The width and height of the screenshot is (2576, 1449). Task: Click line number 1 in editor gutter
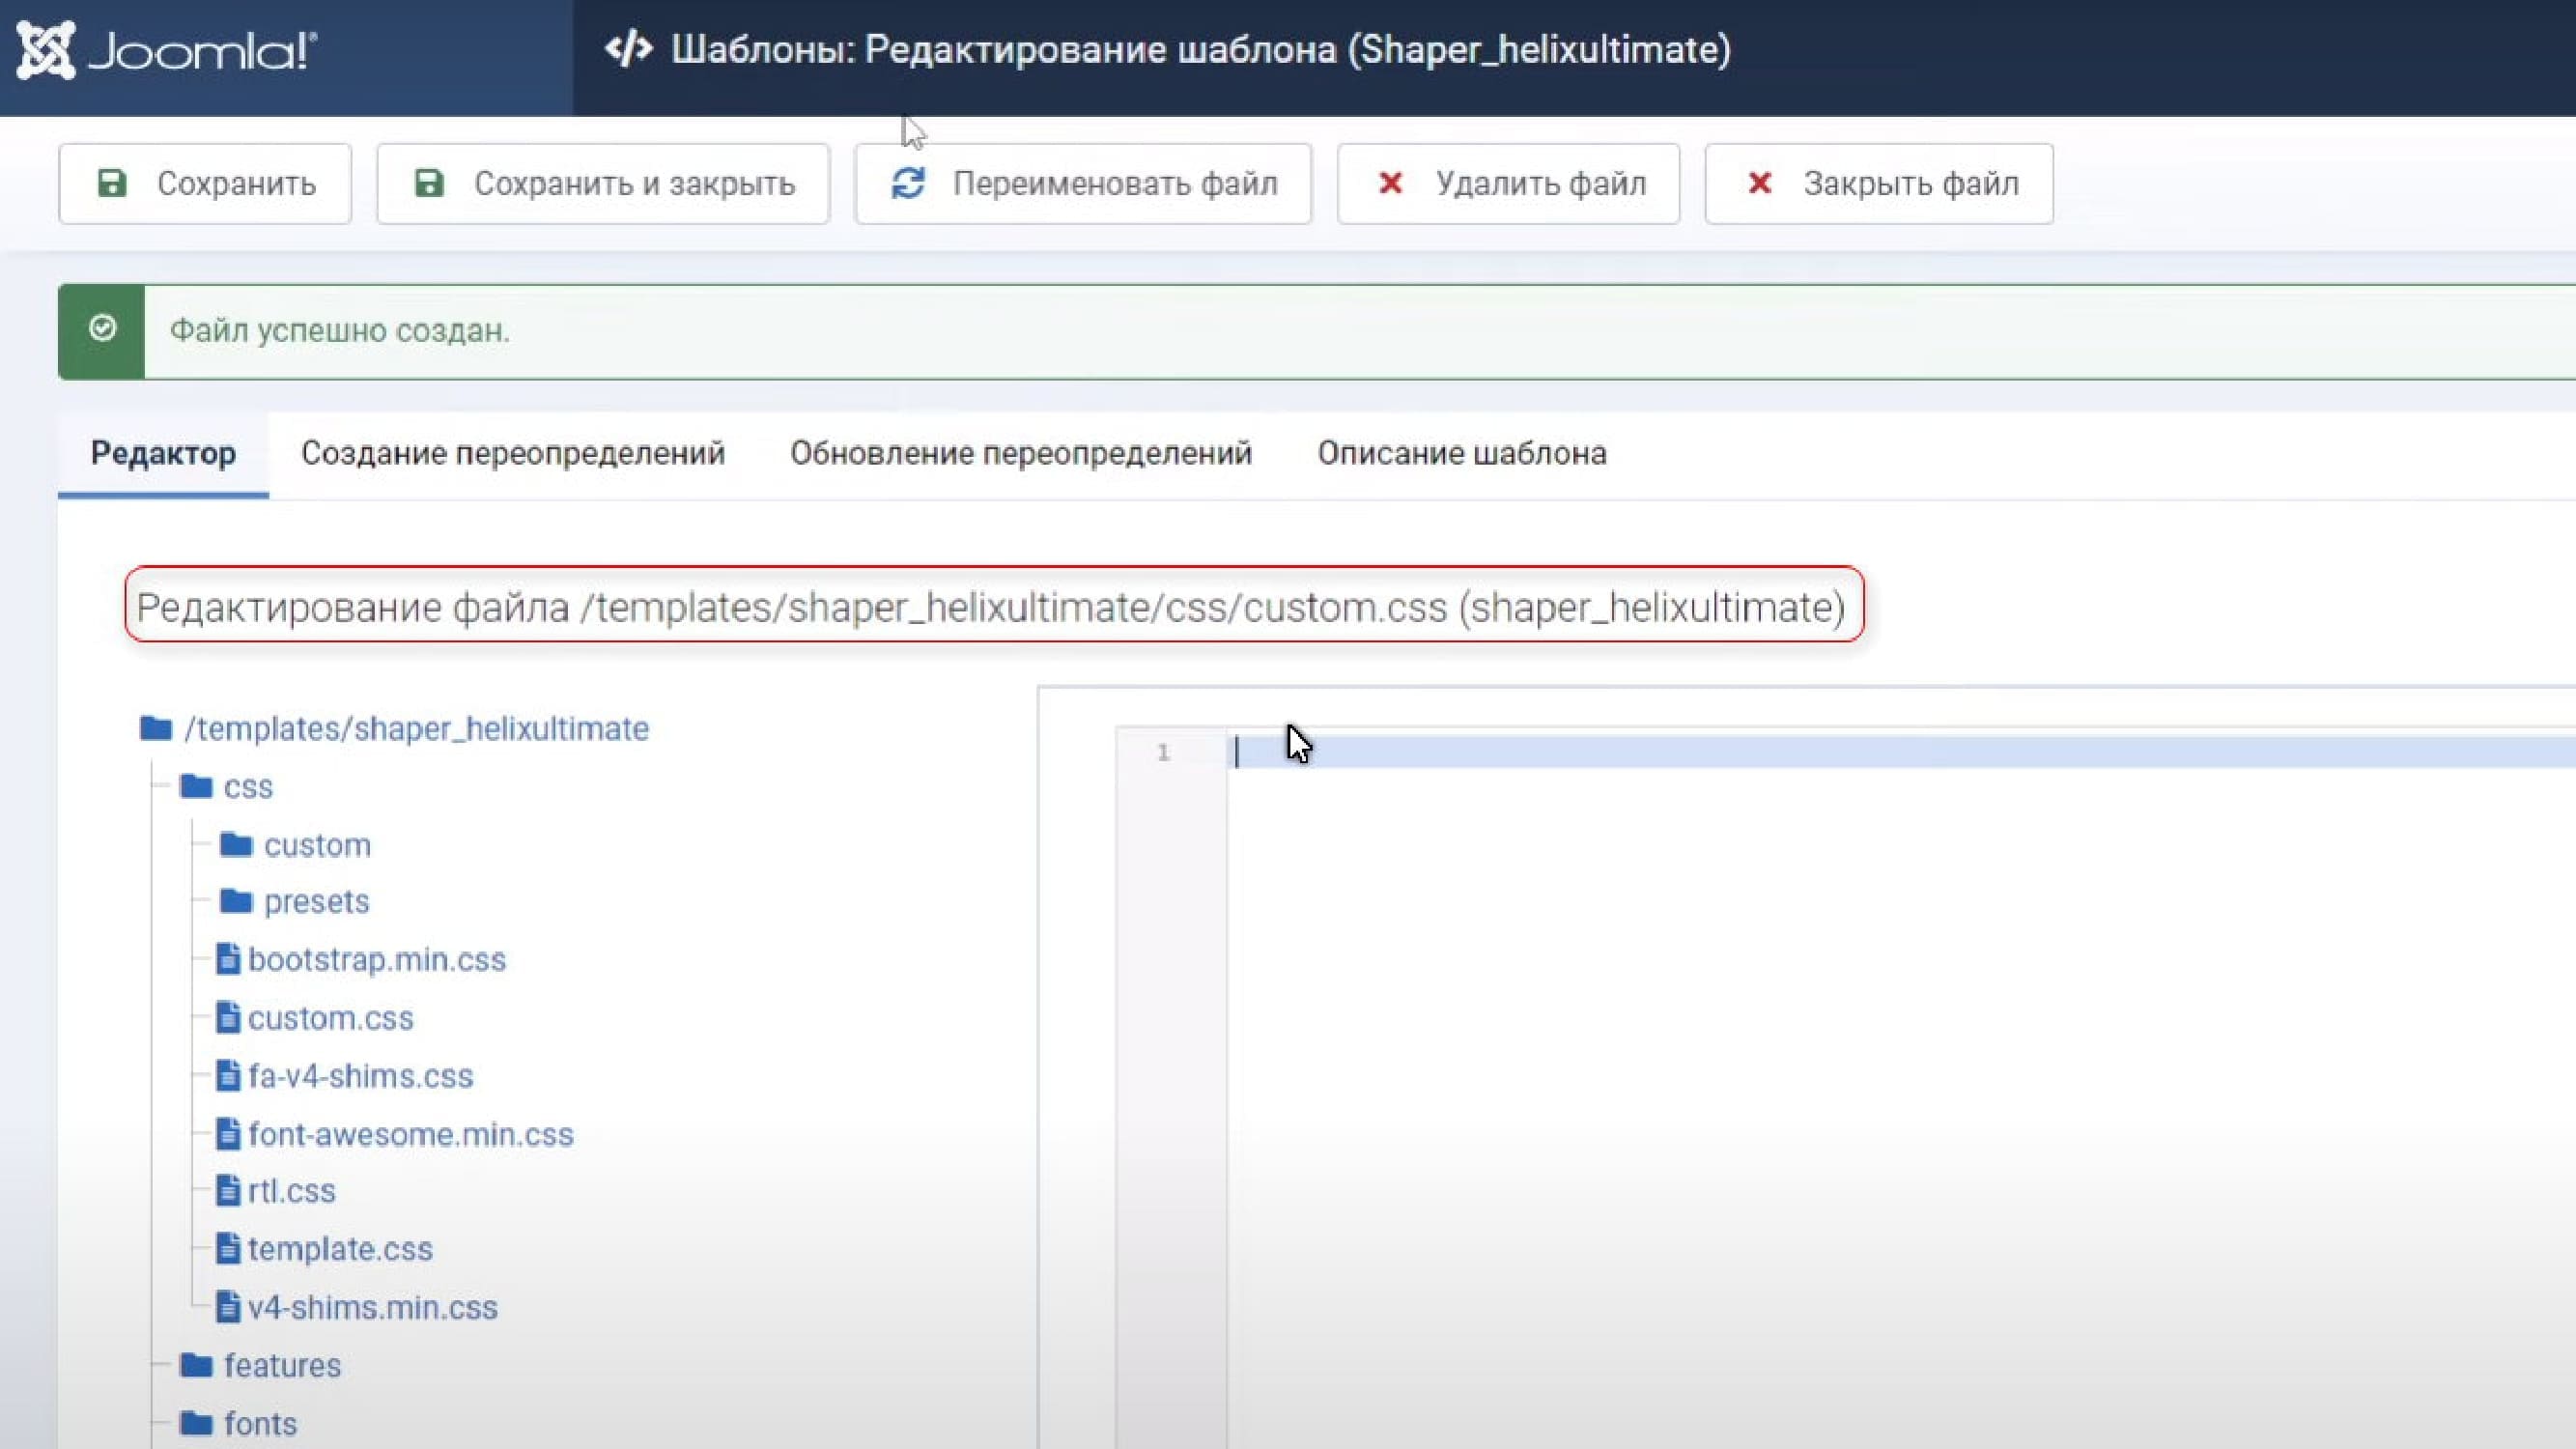tap(1163, 752)
